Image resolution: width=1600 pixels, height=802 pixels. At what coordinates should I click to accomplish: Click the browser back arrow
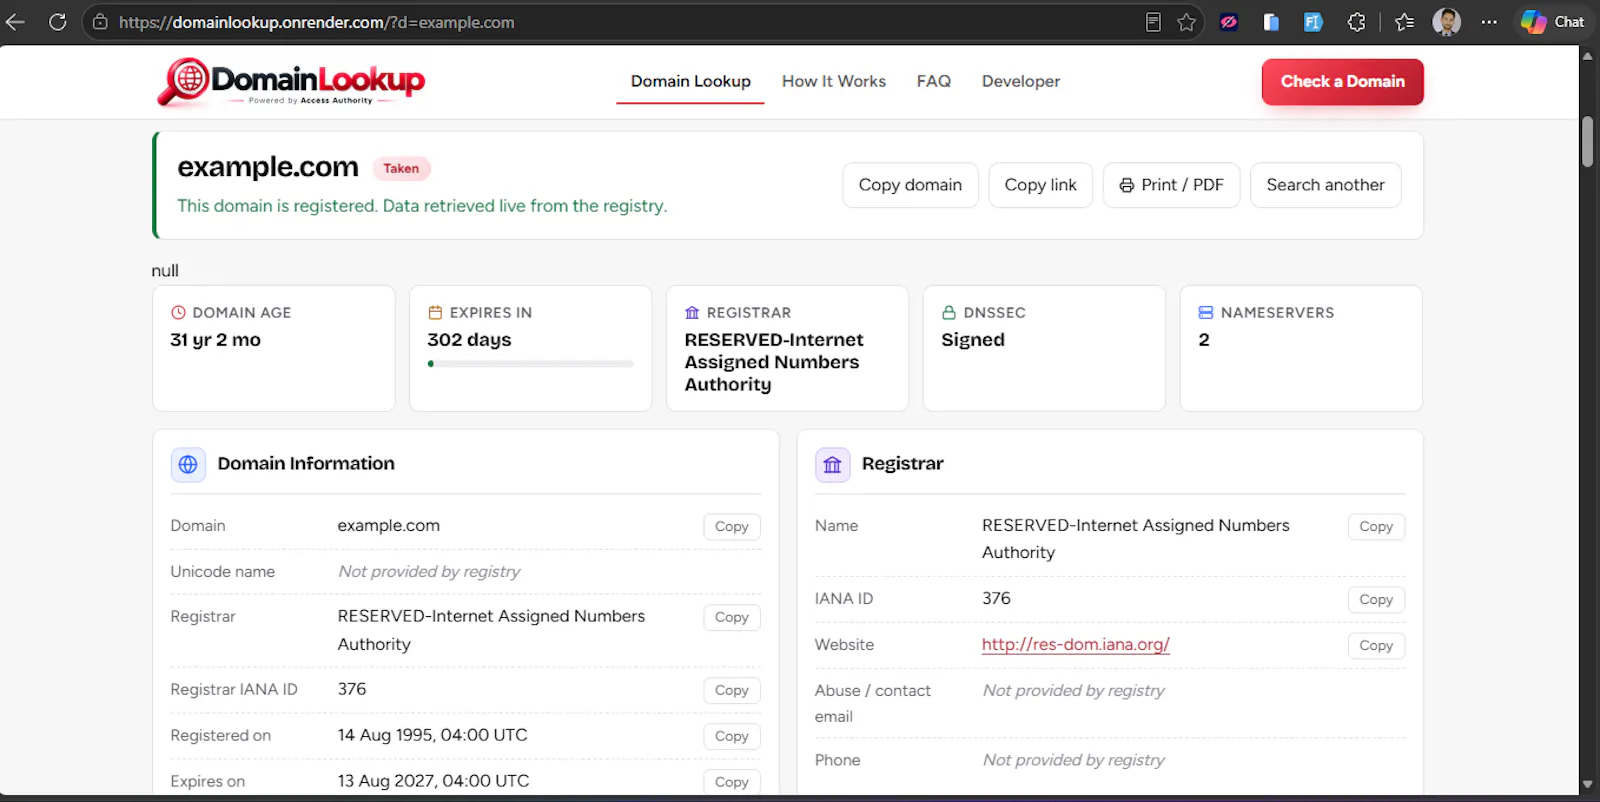pos(16,22)
